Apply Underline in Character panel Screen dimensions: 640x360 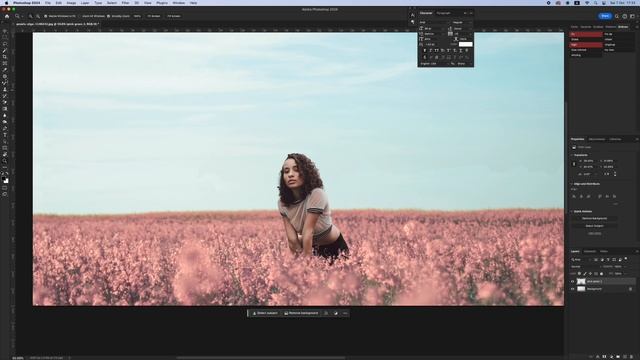(460, 51)
